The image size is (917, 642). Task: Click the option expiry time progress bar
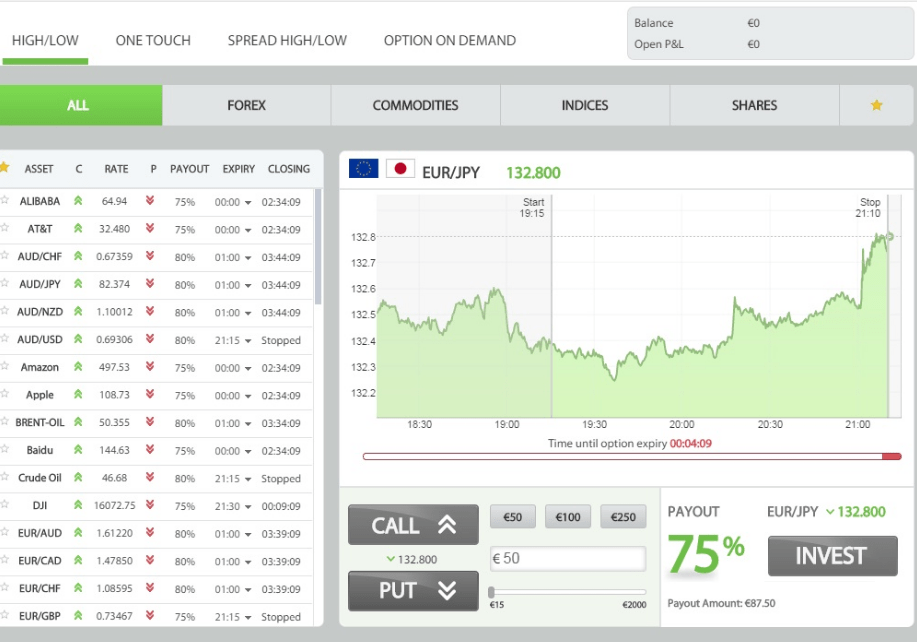(632, 456)
